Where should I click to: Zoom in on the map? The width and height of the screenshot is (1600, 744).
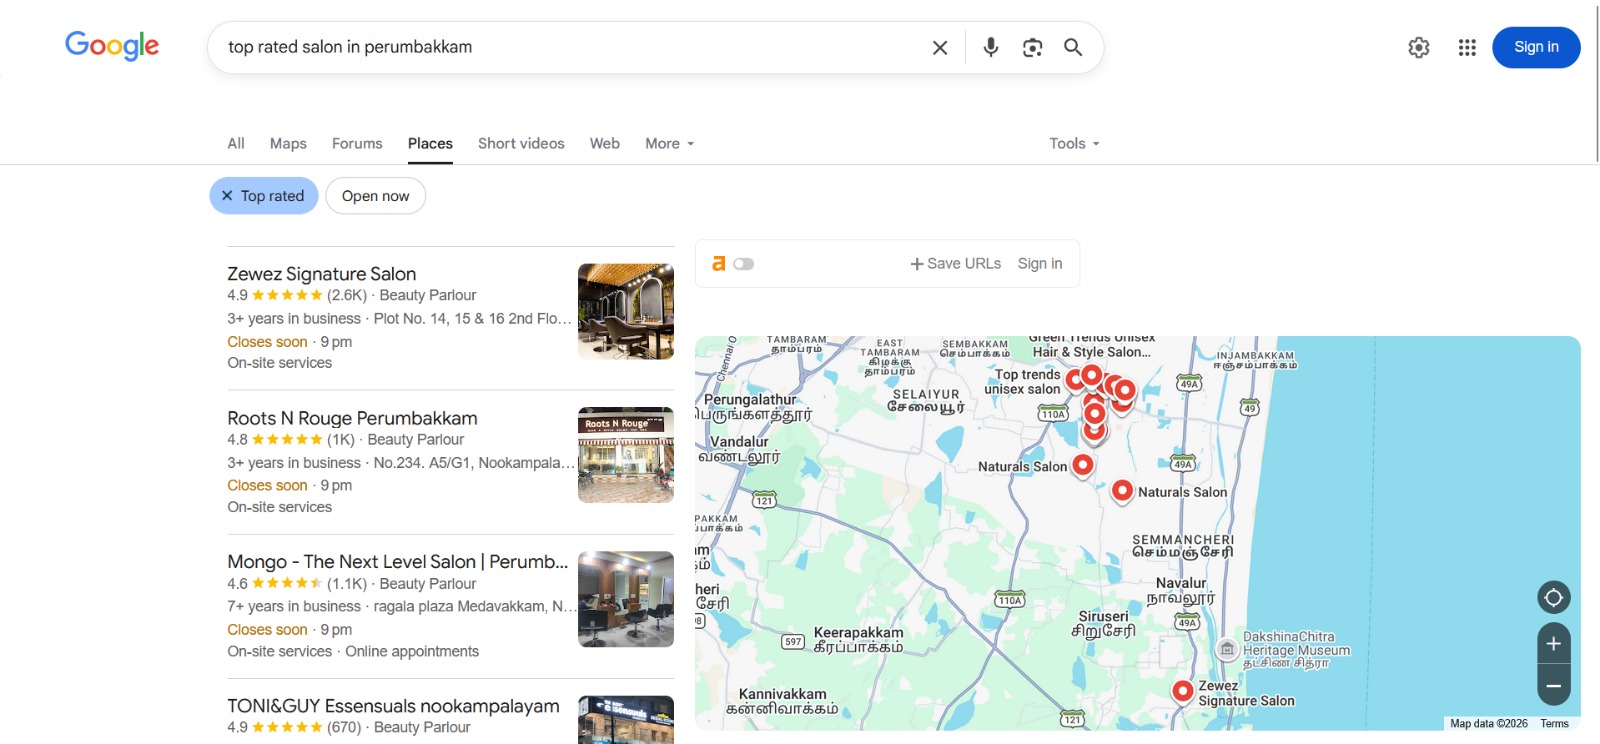click(x=1554, y=643)
